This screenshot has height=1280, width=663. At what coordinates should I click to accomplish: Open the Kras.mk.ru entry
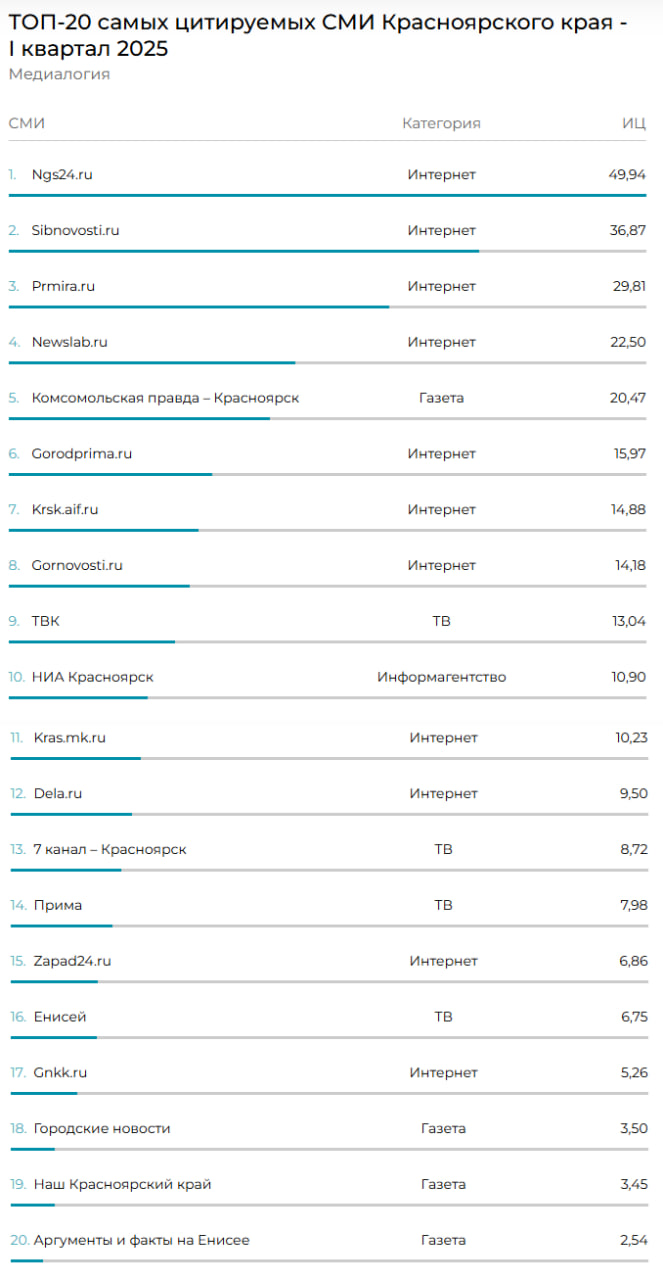(70, 738)
